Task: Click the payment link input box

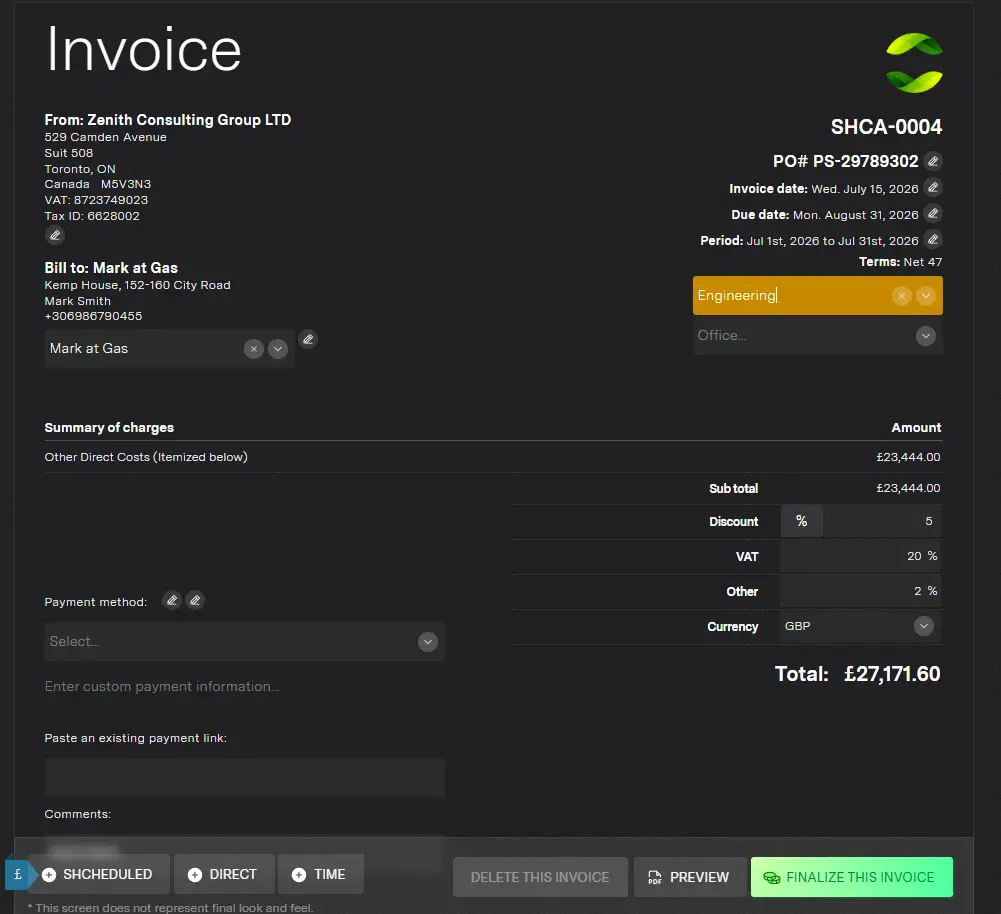Action: 245,777
